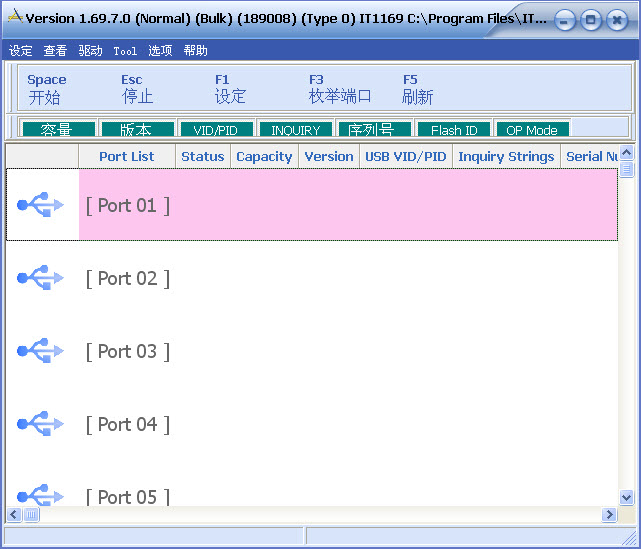The width and height of the screenshot is (641, 549).
Task: Toggle the 容量 capacity column button
Action: click(57, 130)
